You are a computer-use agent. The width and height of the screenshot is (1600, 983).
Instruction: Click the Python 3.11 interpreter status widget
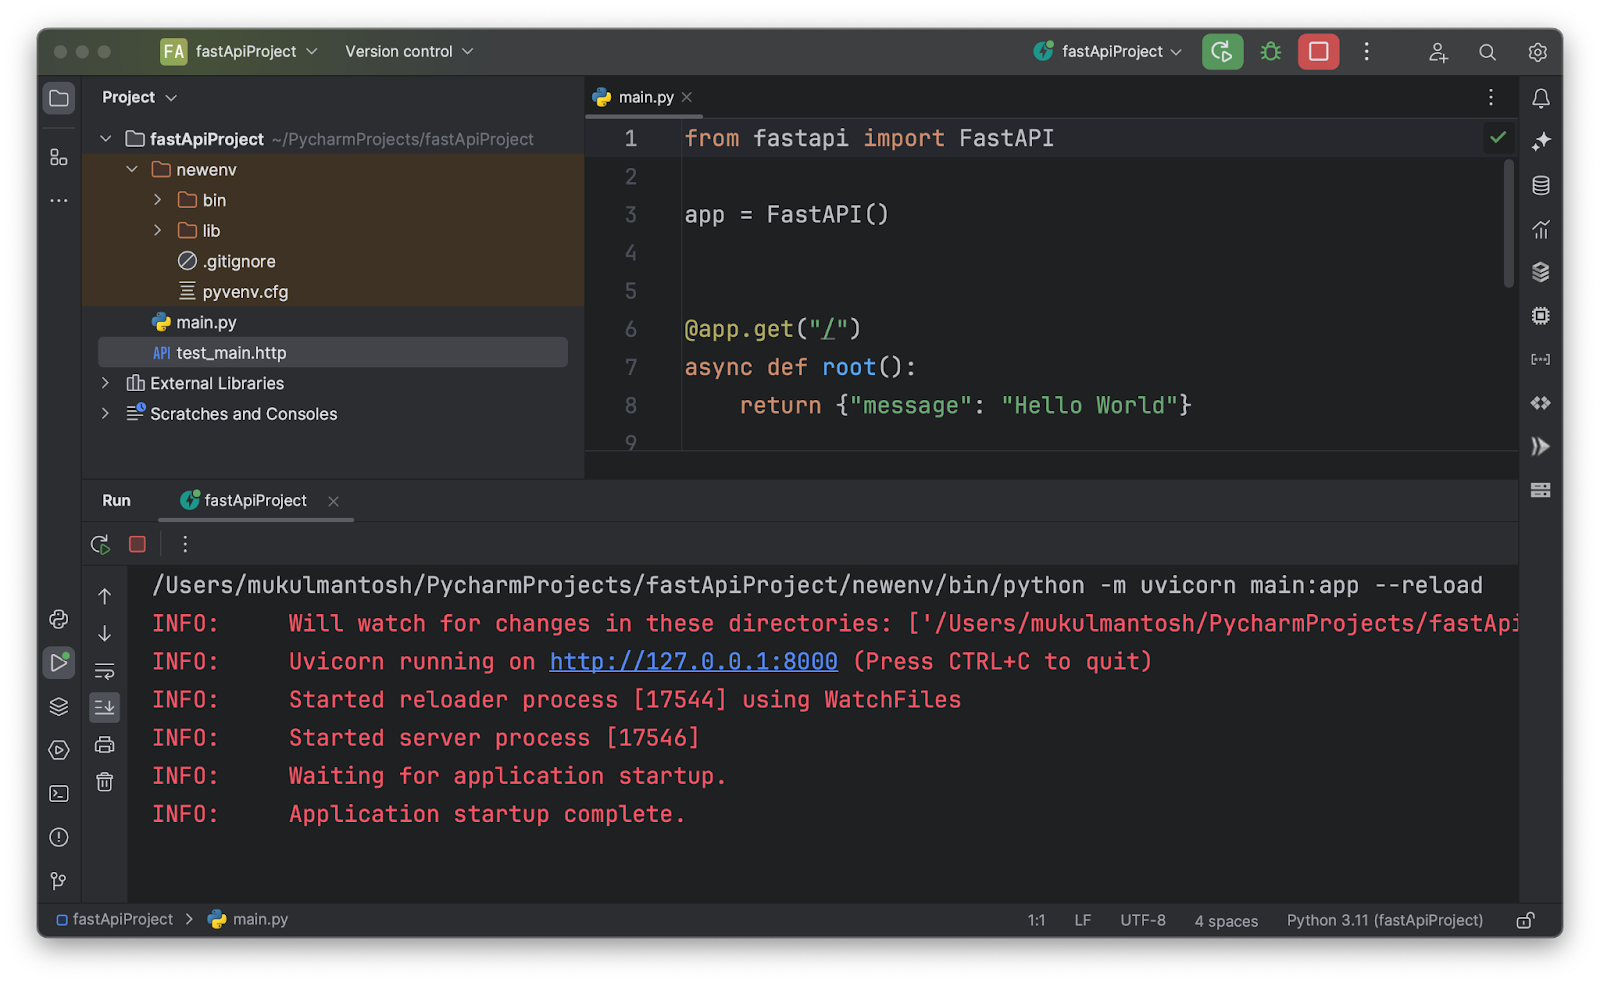pyautogui.click(x=1384, y=920)
